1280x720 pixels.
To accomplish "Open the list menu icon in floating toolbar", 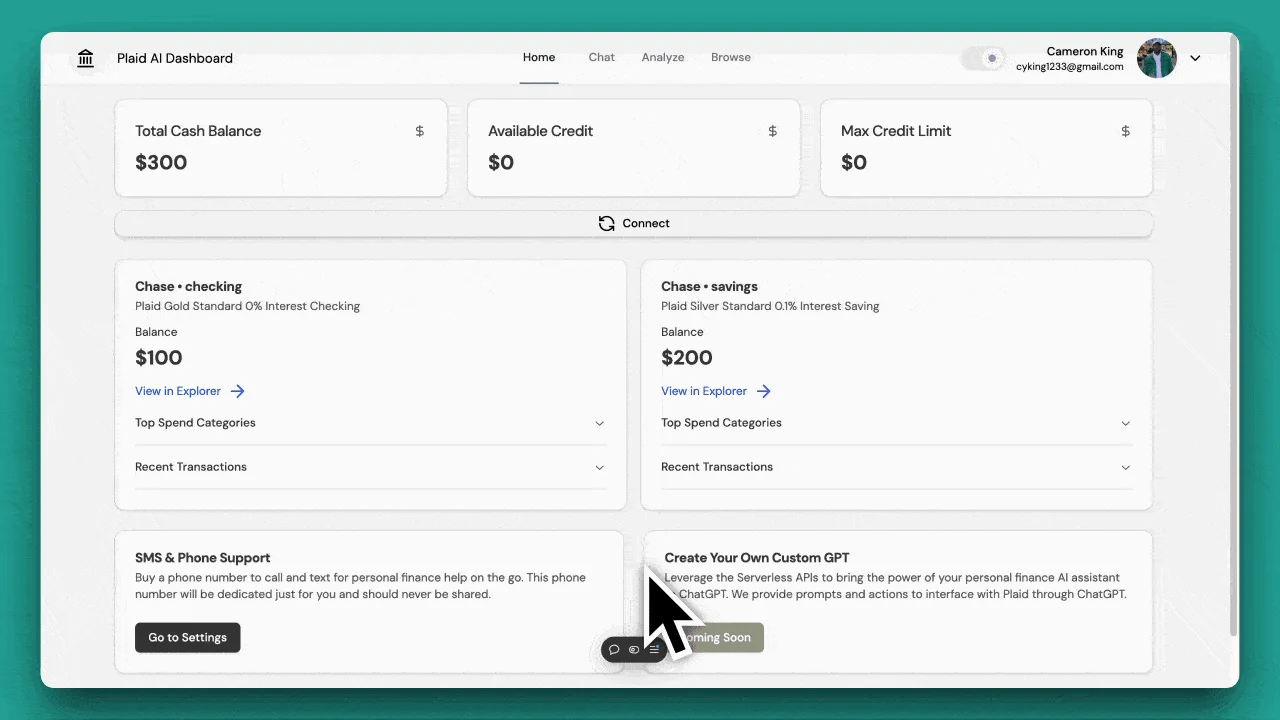I will pyautogui.click(x=654, y=650).
